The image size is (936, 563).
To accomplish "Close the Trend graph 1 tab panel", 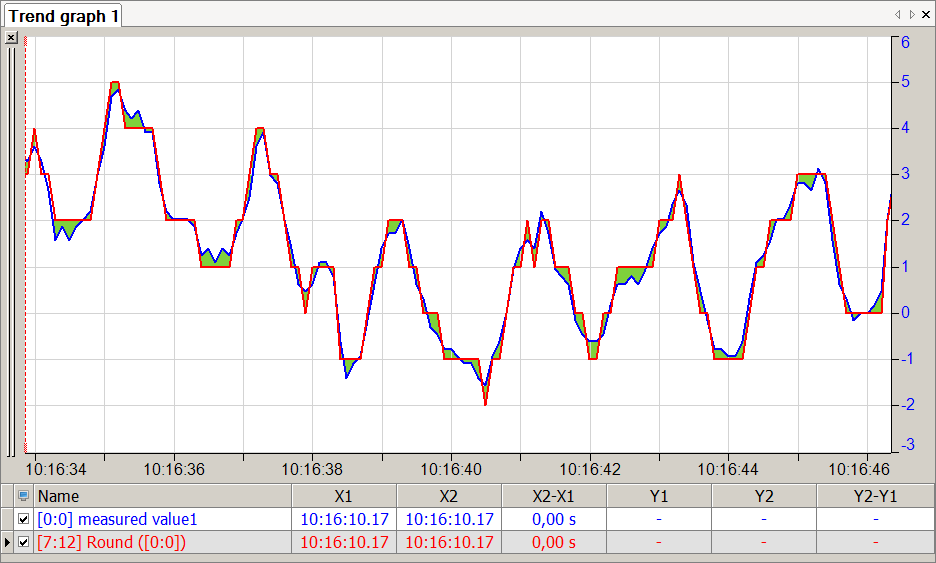I will pos(925,15).
